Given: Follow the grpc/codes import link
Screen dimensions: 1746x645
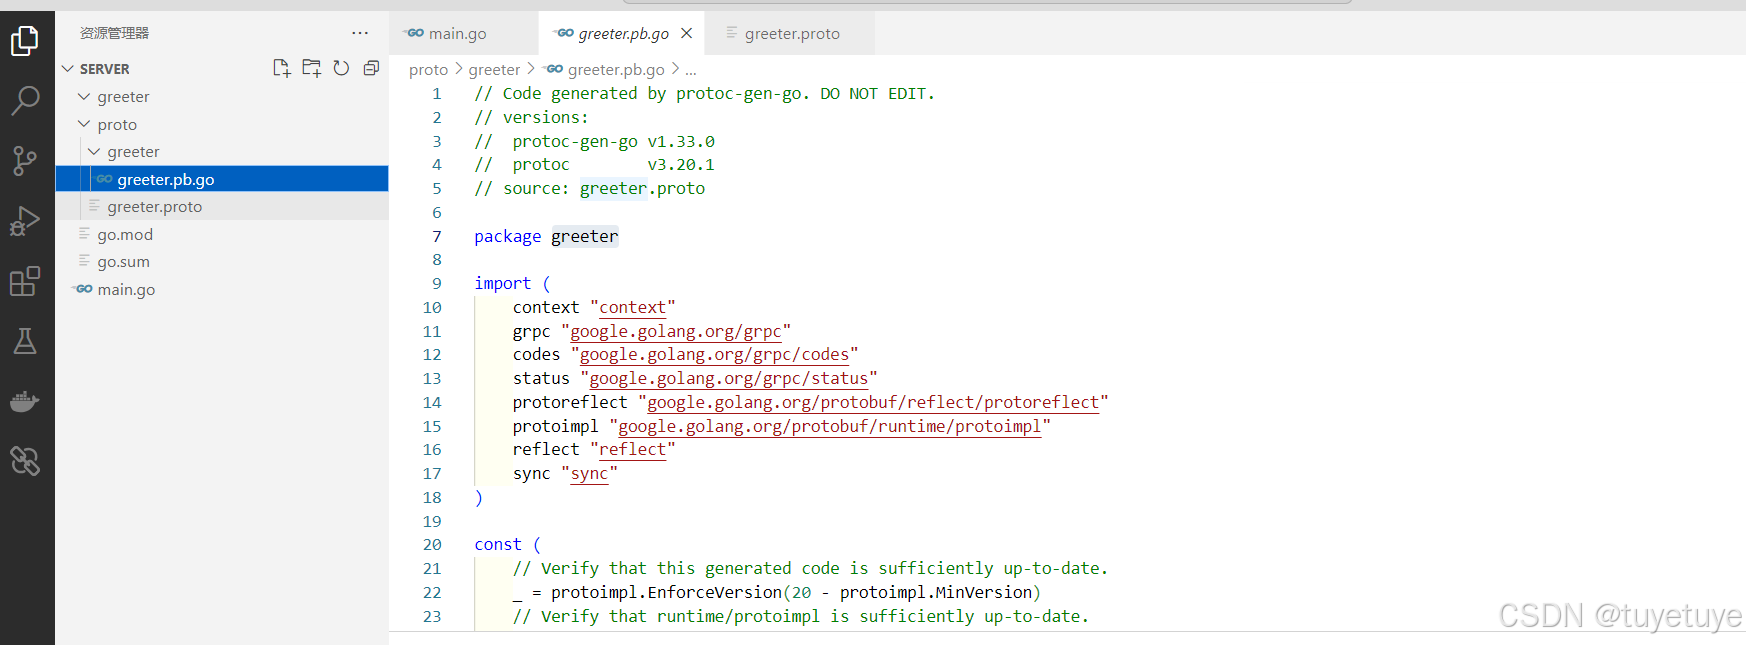Looking at the screenshot, I should click(714, 355).
